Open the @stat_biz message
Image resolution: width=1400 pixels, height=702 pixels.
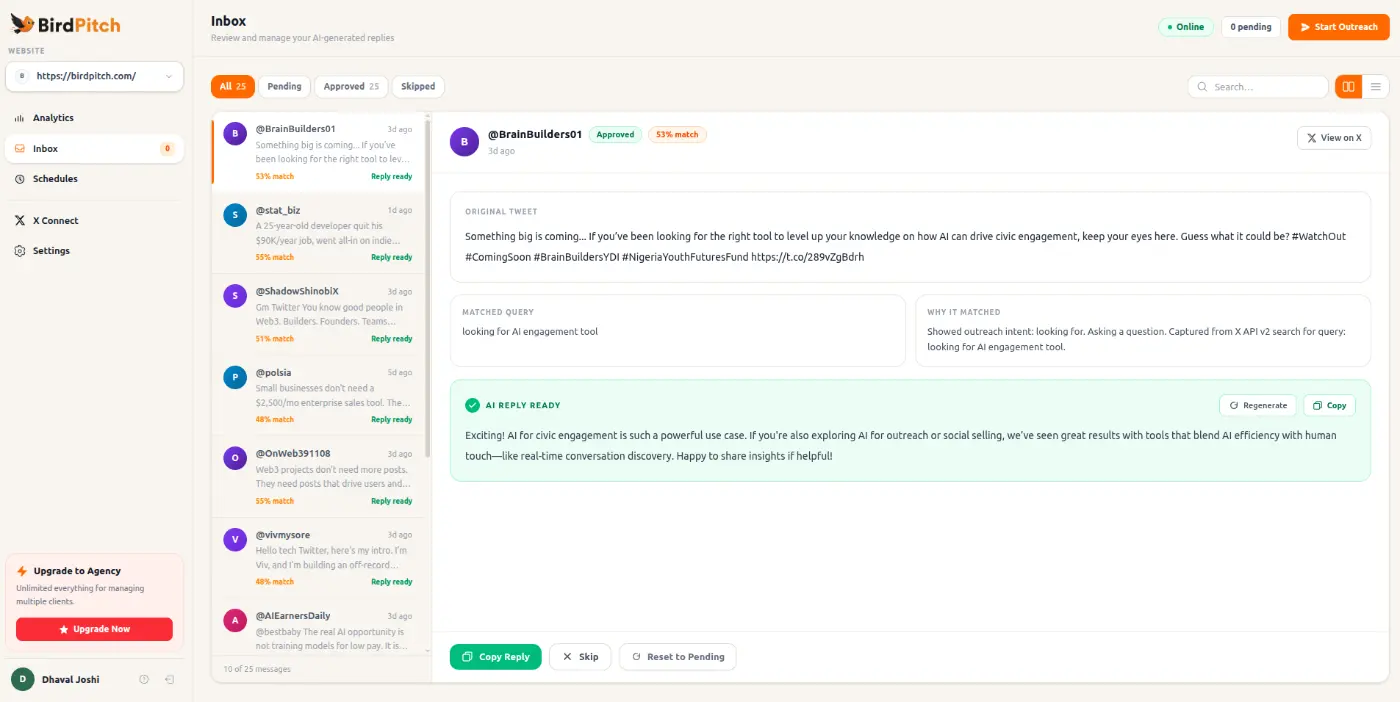[x=320, y=233]
